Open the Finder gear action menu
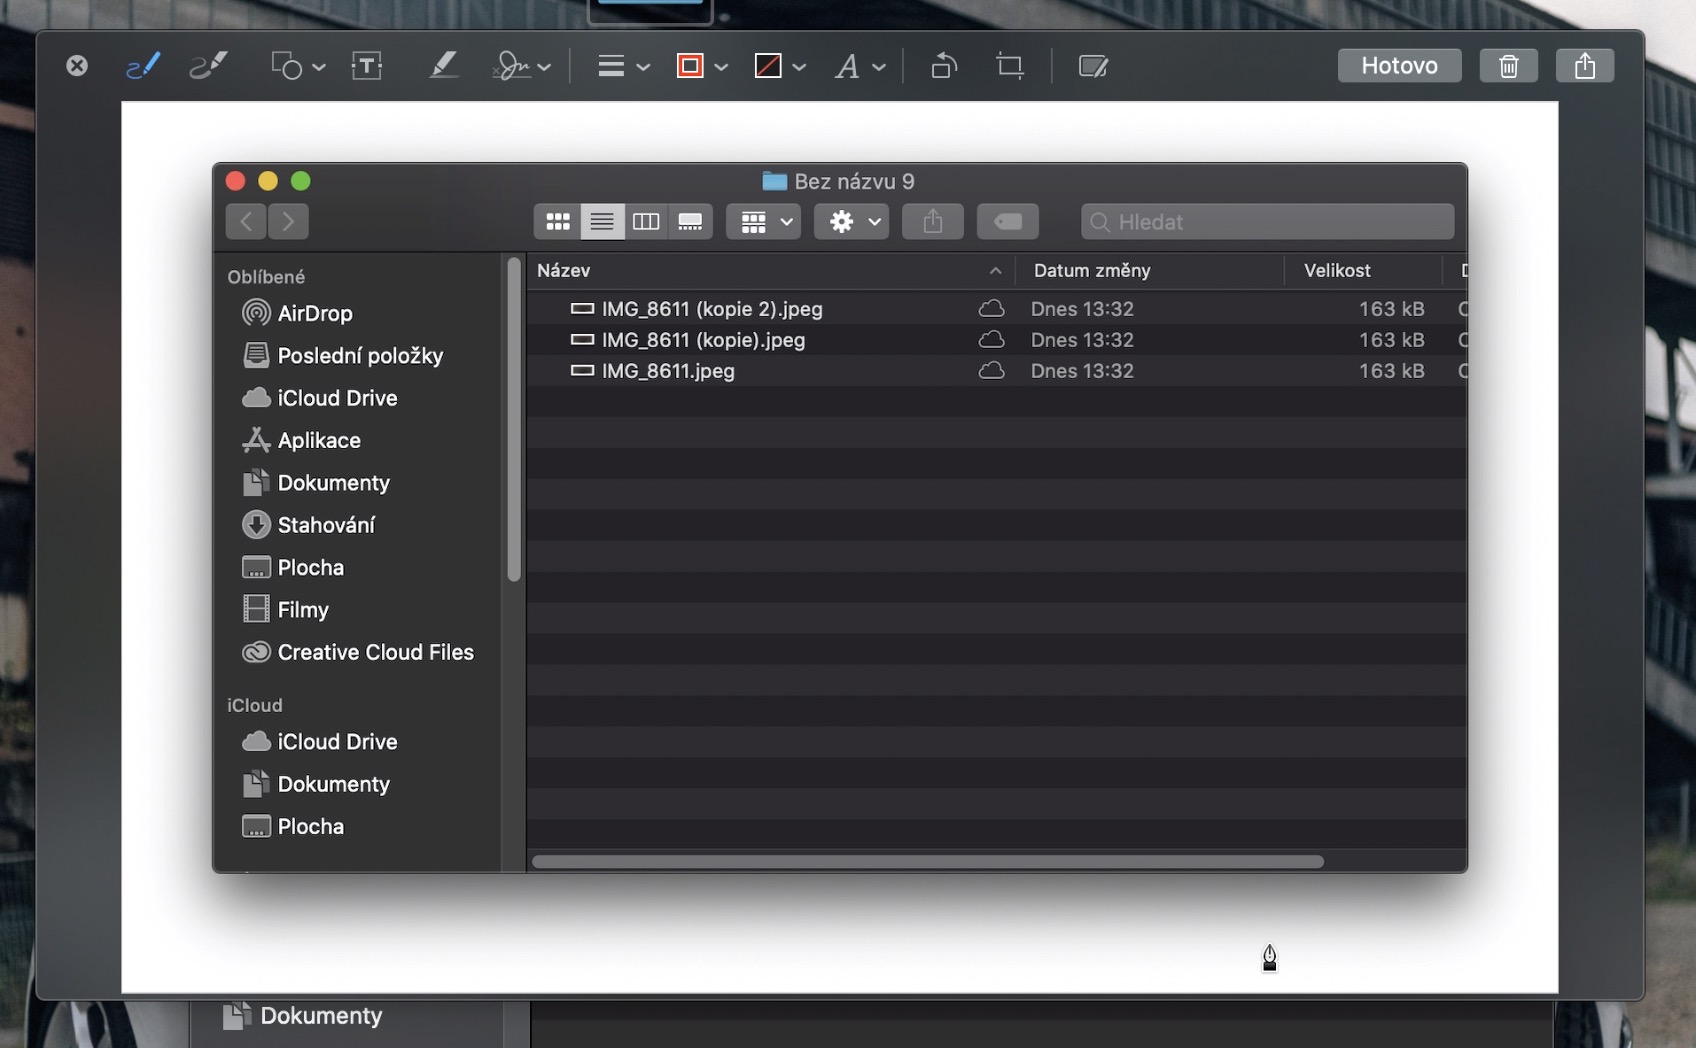The image size is (1696, 1048). (851, 221)
